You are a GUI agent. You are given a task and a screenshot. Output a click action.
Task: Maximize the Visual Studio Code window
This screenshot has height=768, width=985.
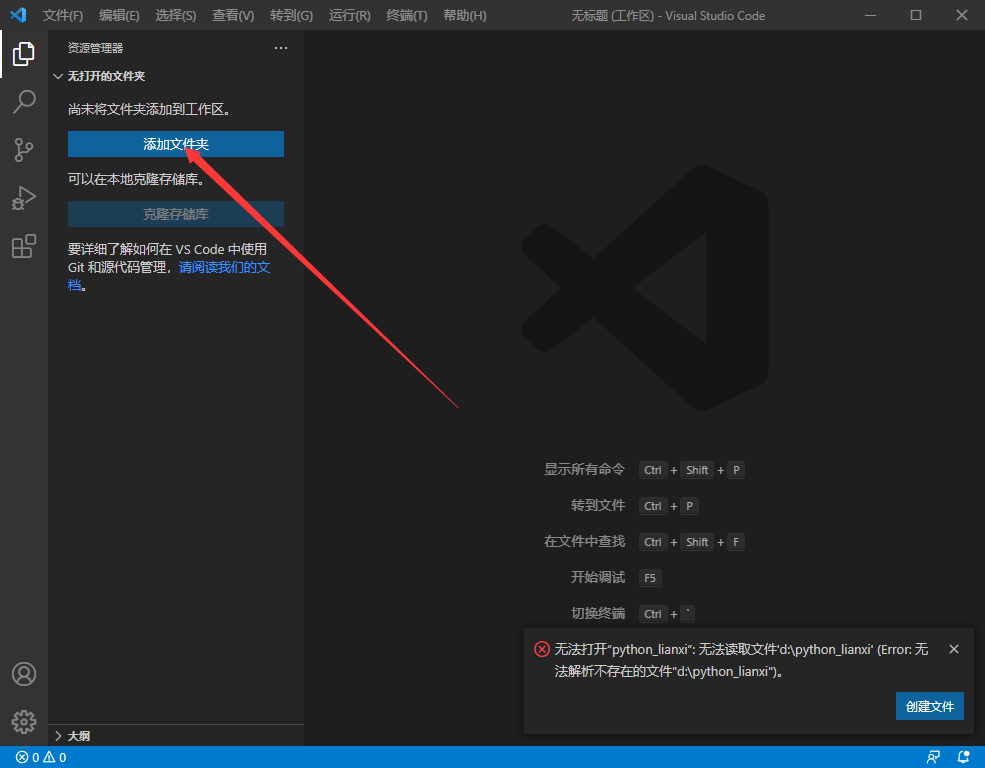coord(916,15)
